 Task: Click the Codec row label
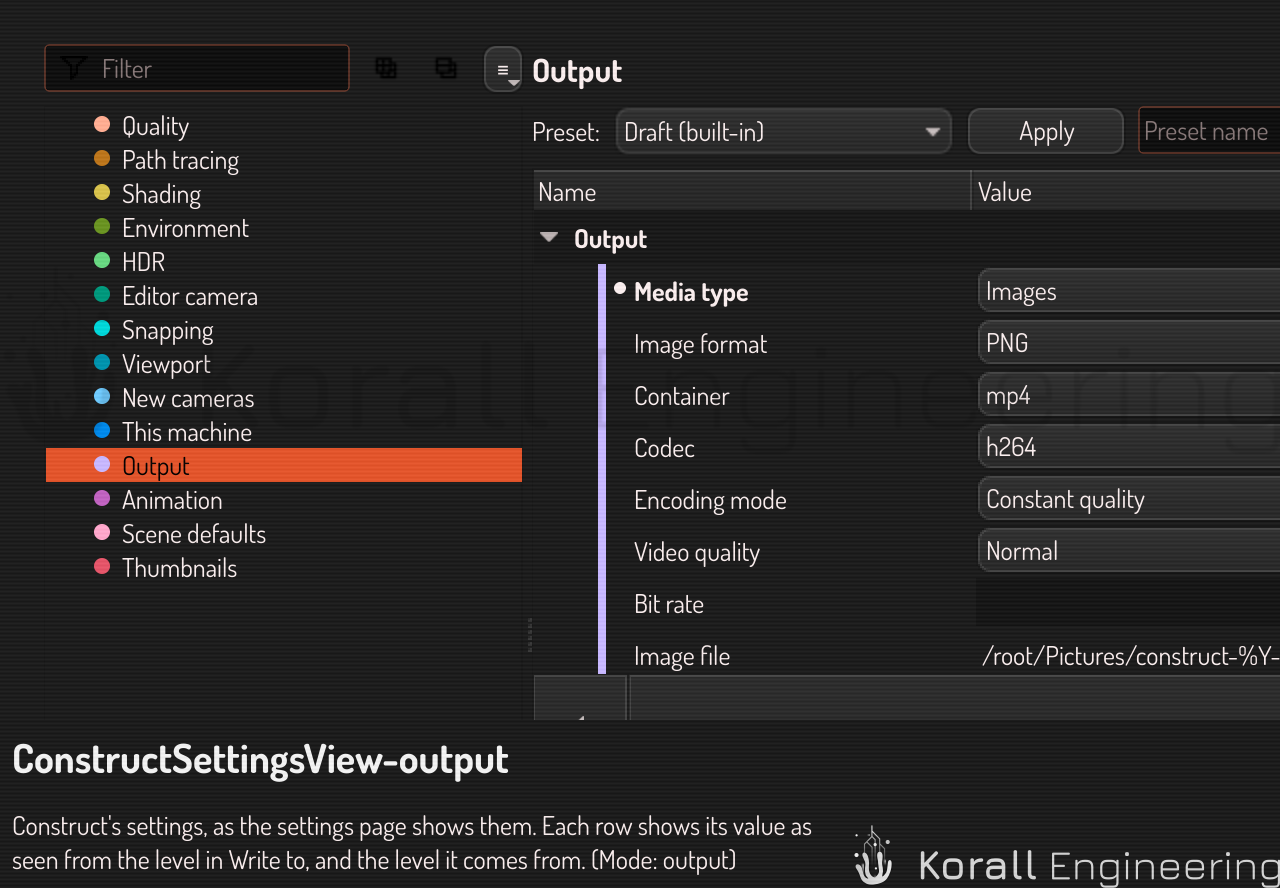664,449
